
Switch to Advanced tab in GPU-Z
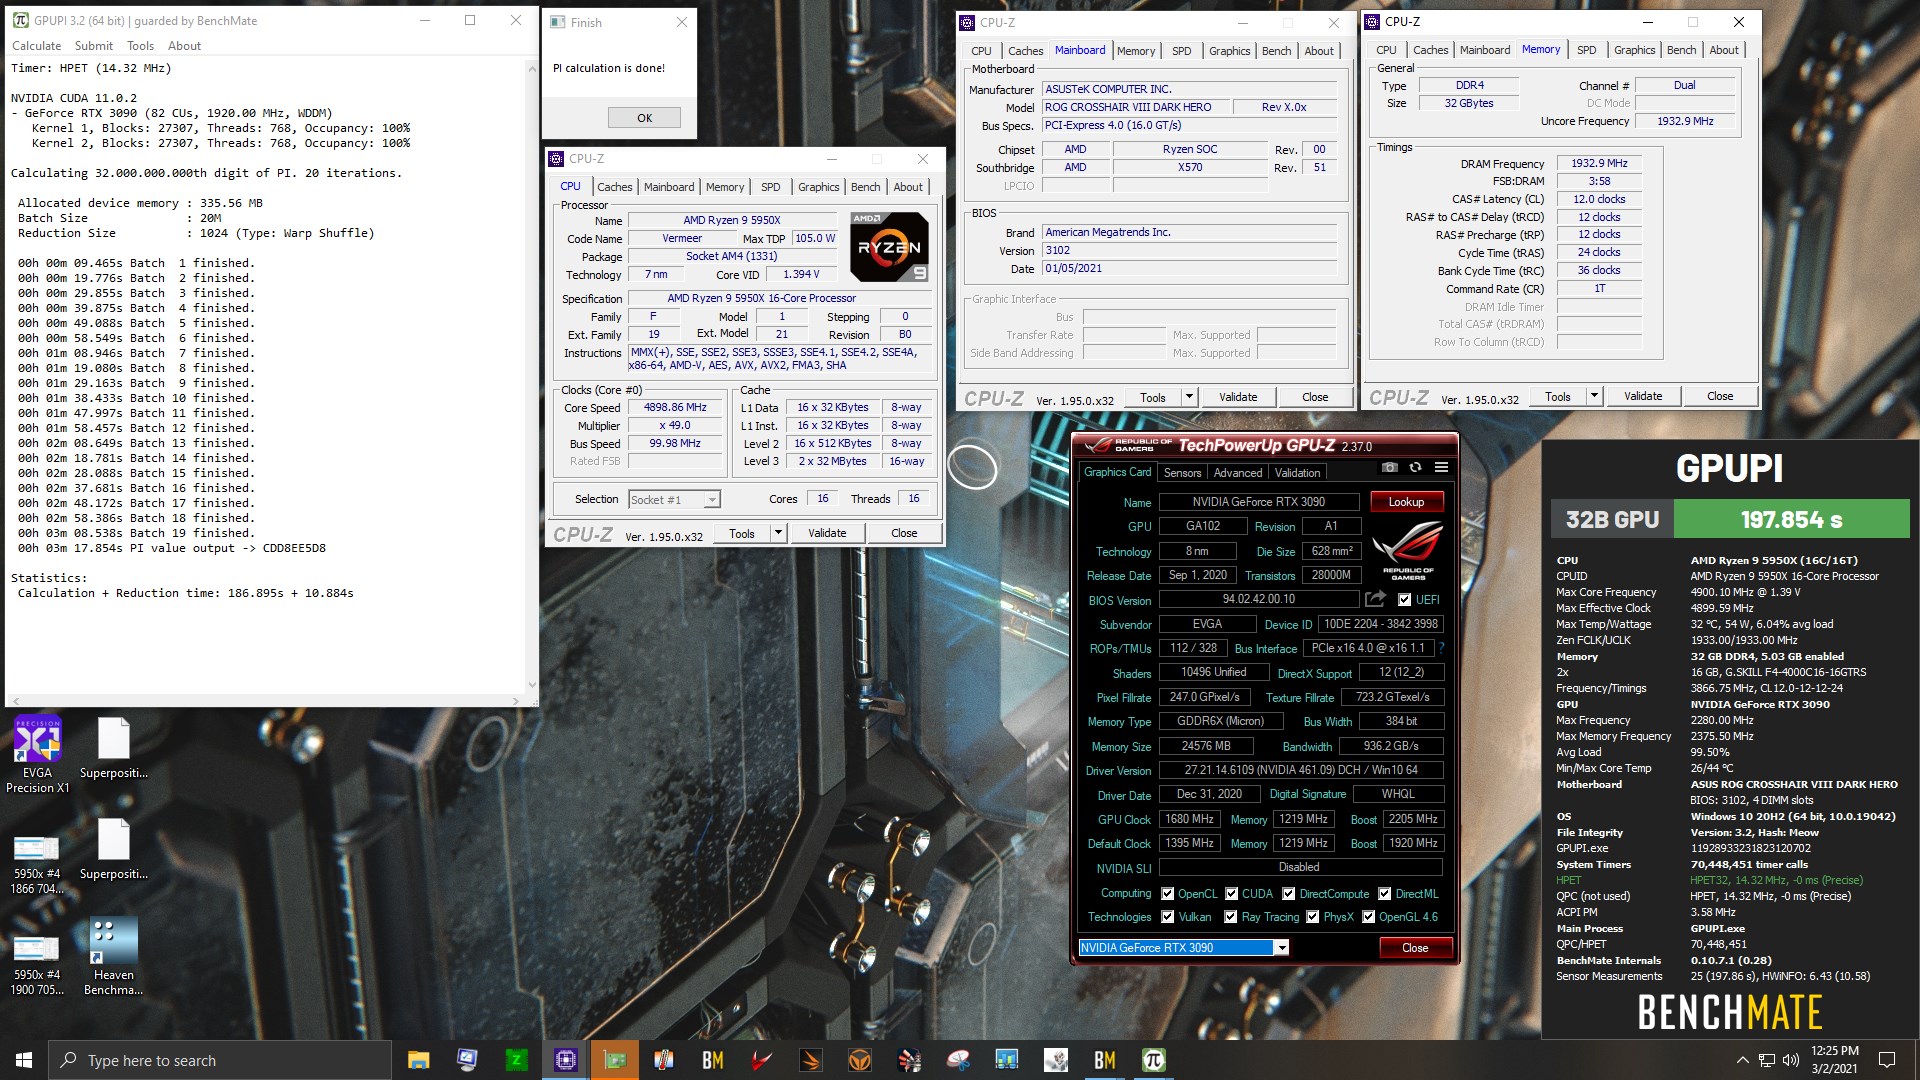click(1238, 473)
